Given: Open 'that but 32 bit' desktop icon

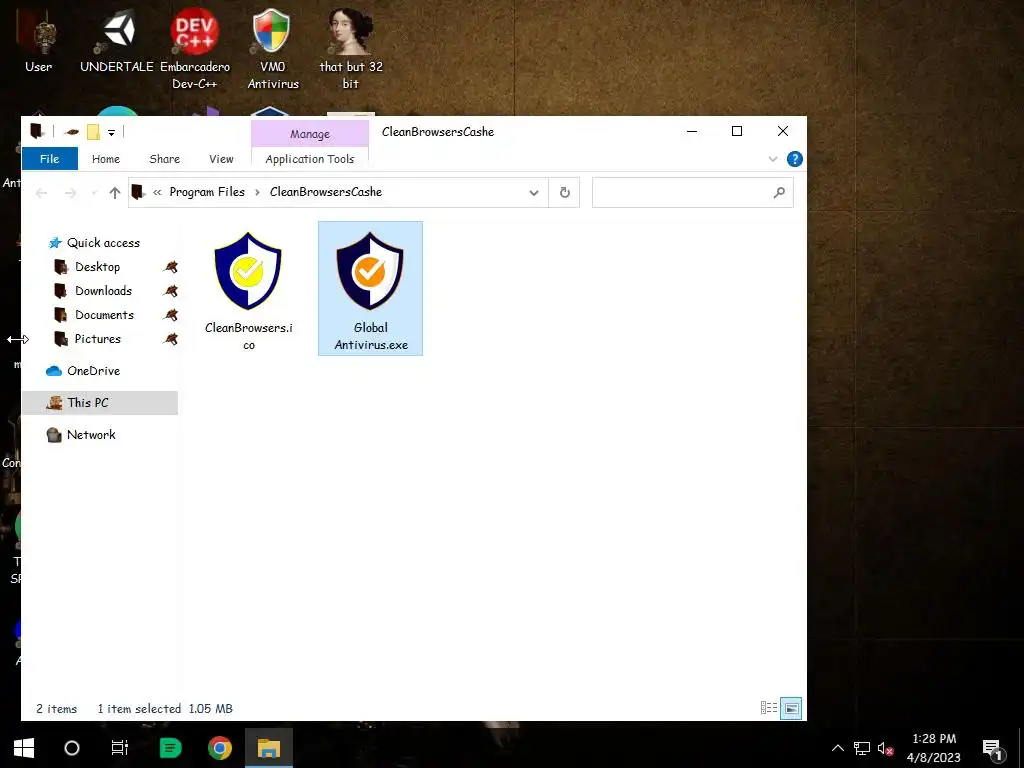Looking at the screenshot, I should point(351,49).
